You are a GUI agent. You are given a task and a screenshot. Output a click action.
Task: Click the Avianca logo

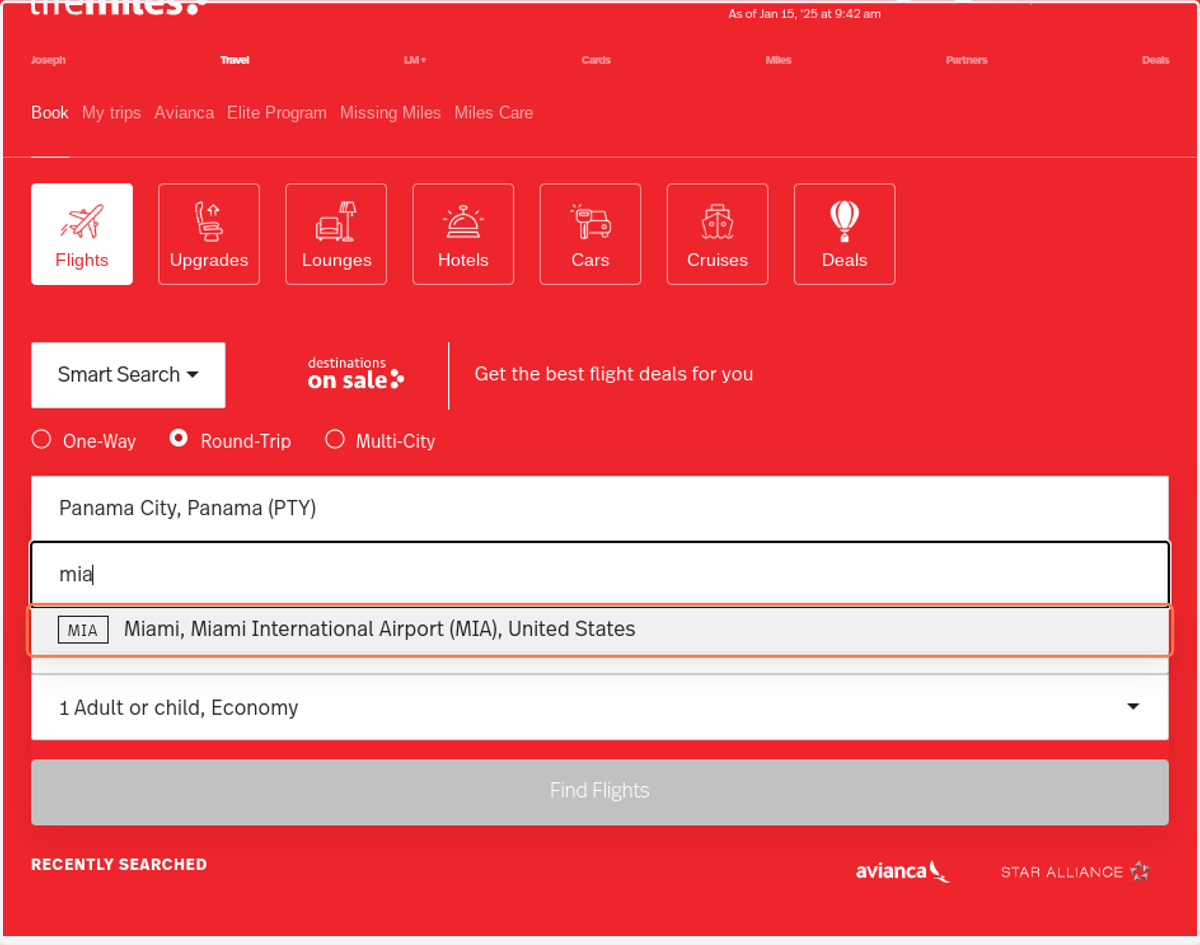tap(902, 871)
